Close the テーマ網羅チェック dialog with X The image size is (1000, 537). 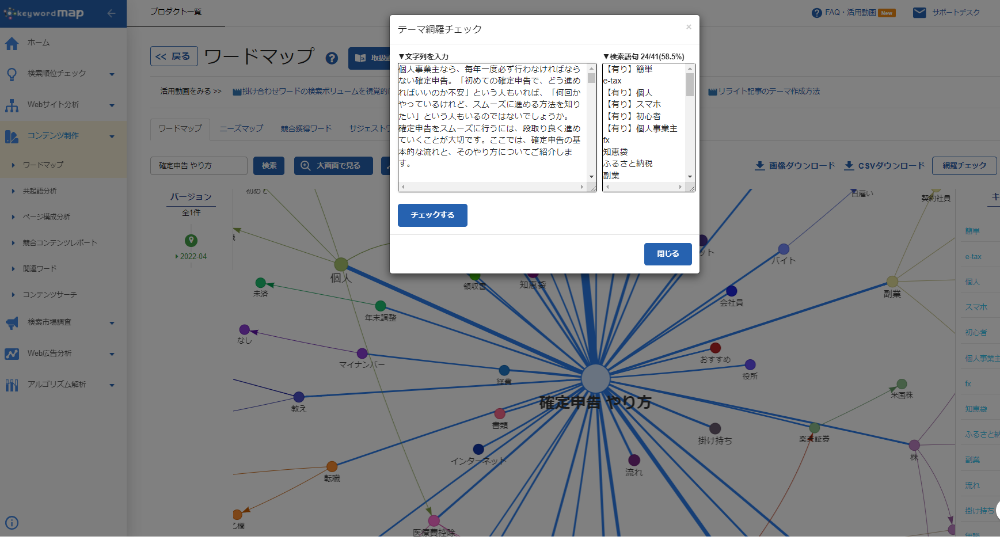pos(688,27)
